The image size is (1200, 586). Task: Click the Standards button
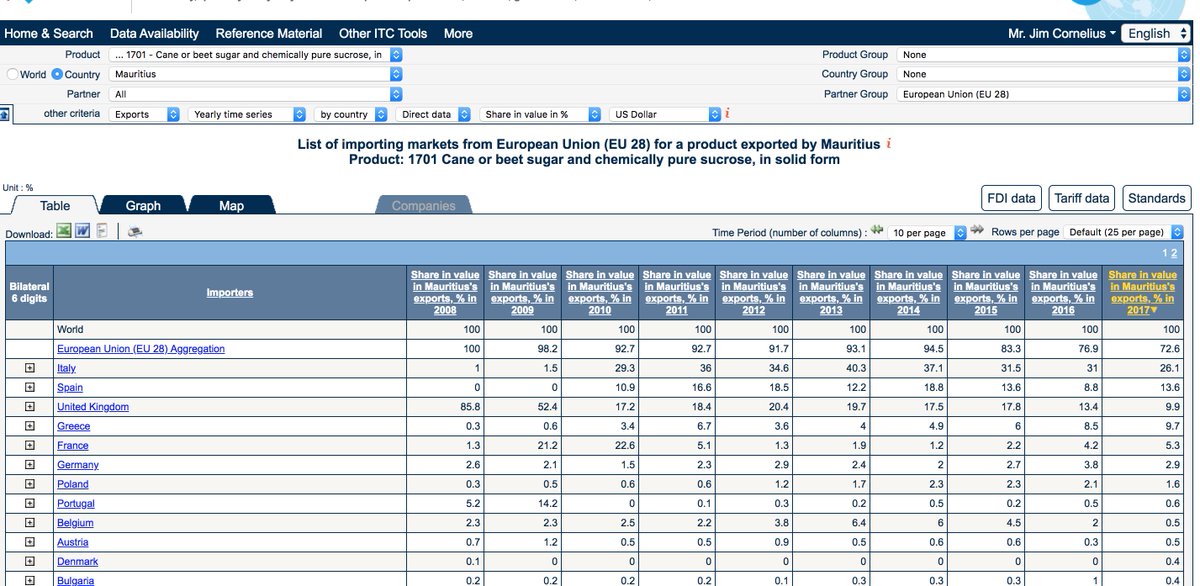point(1156,198)
